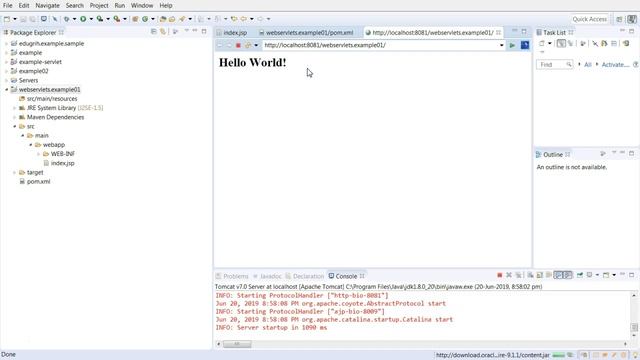The width and height of the screenshot is (640, 360).
Task: Click Collapse All in Package Explorer
Action: [154, 31]
